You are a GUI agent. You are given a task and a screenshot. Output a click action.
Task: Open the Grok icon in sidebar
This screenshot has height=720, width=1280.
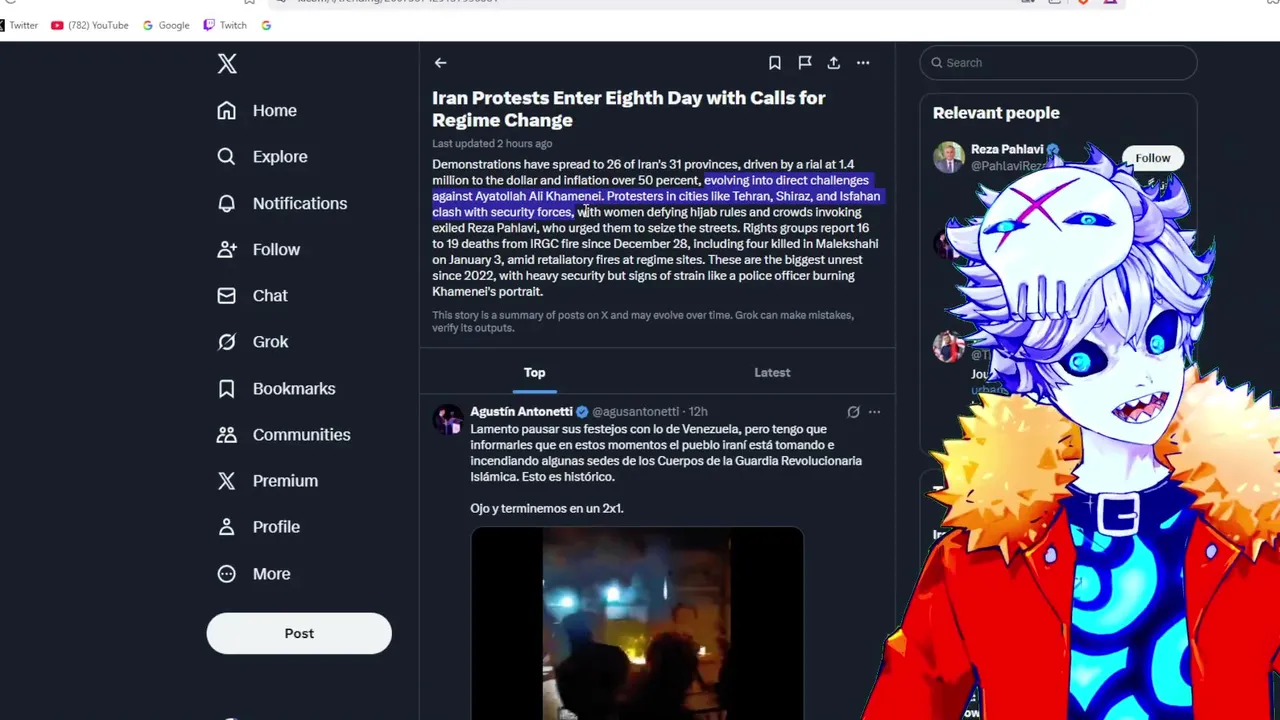tap(227, 342)
